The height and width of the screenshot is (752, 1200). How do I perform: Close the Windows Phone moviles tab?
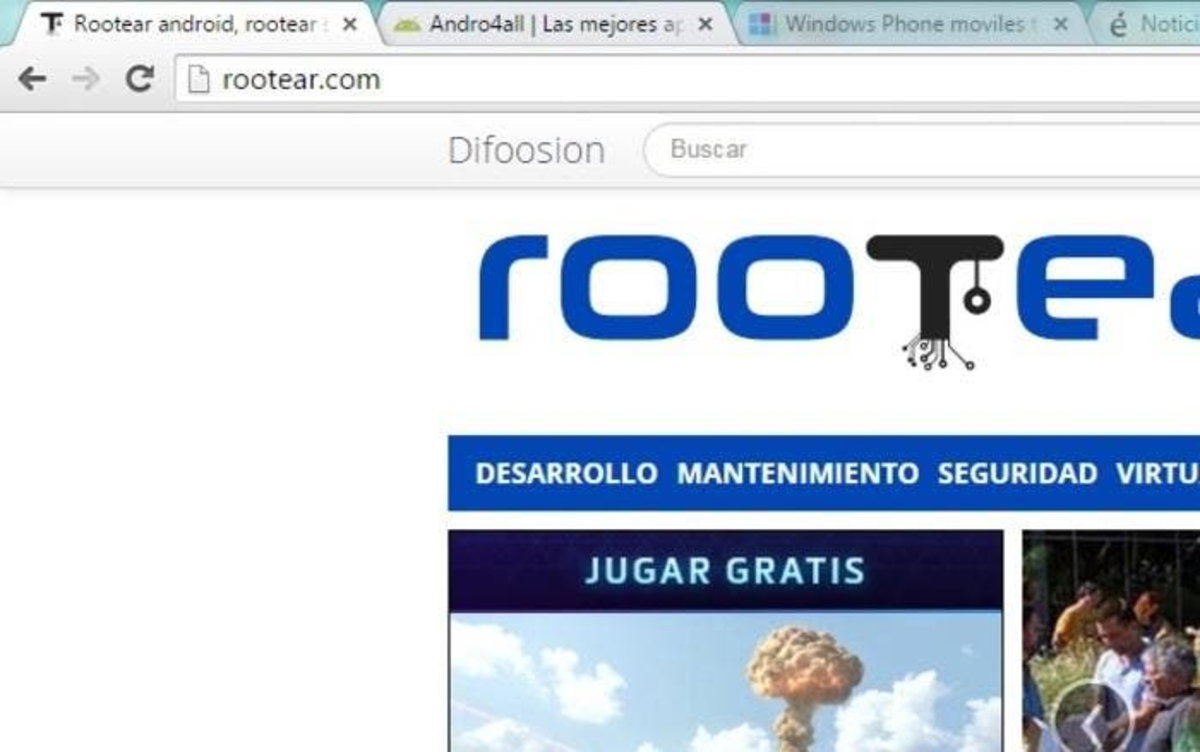(x=1061, y=25)
